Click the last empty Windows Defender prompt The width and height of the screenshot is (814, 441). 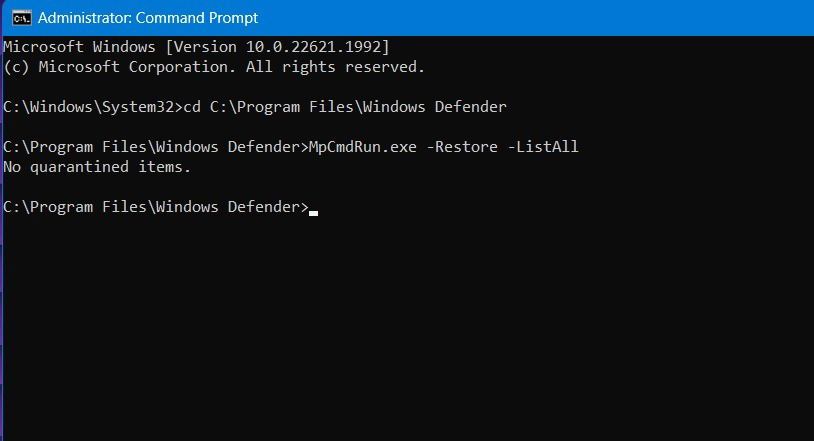pos(156,207)
